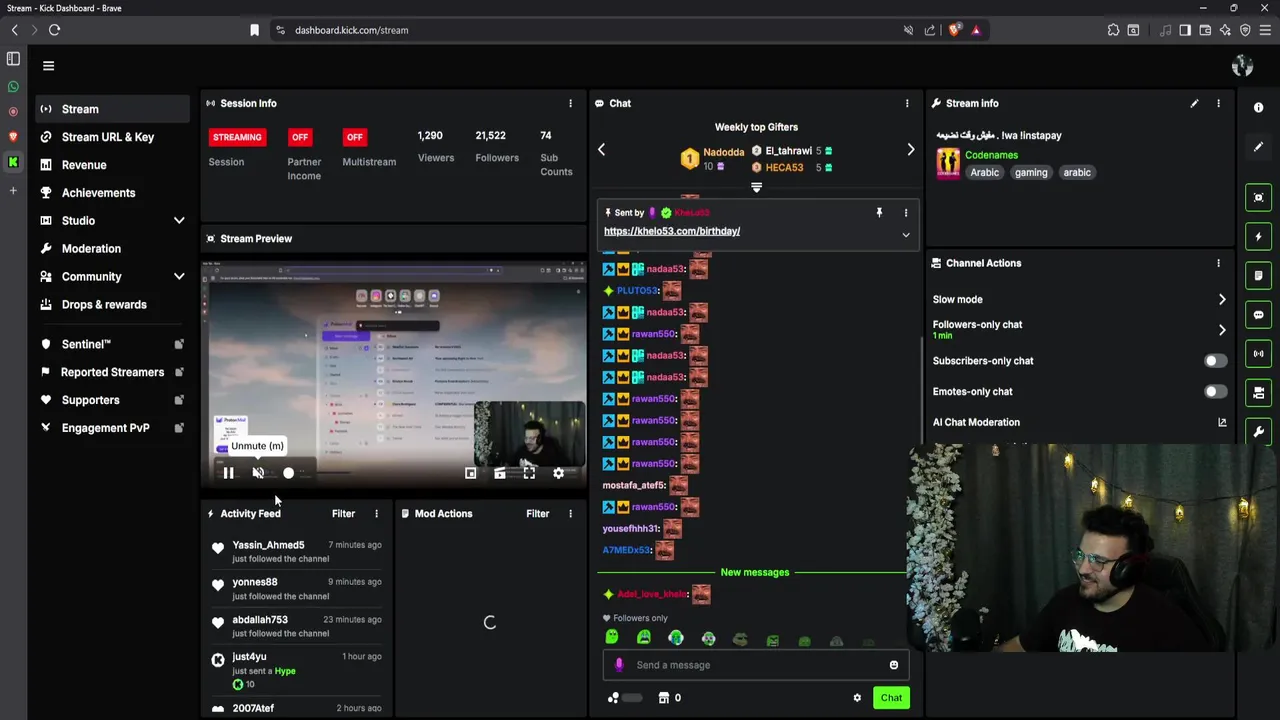Show next top gifters with right arrow
Screen dimensions: 1280x720
tap(910, 150)
